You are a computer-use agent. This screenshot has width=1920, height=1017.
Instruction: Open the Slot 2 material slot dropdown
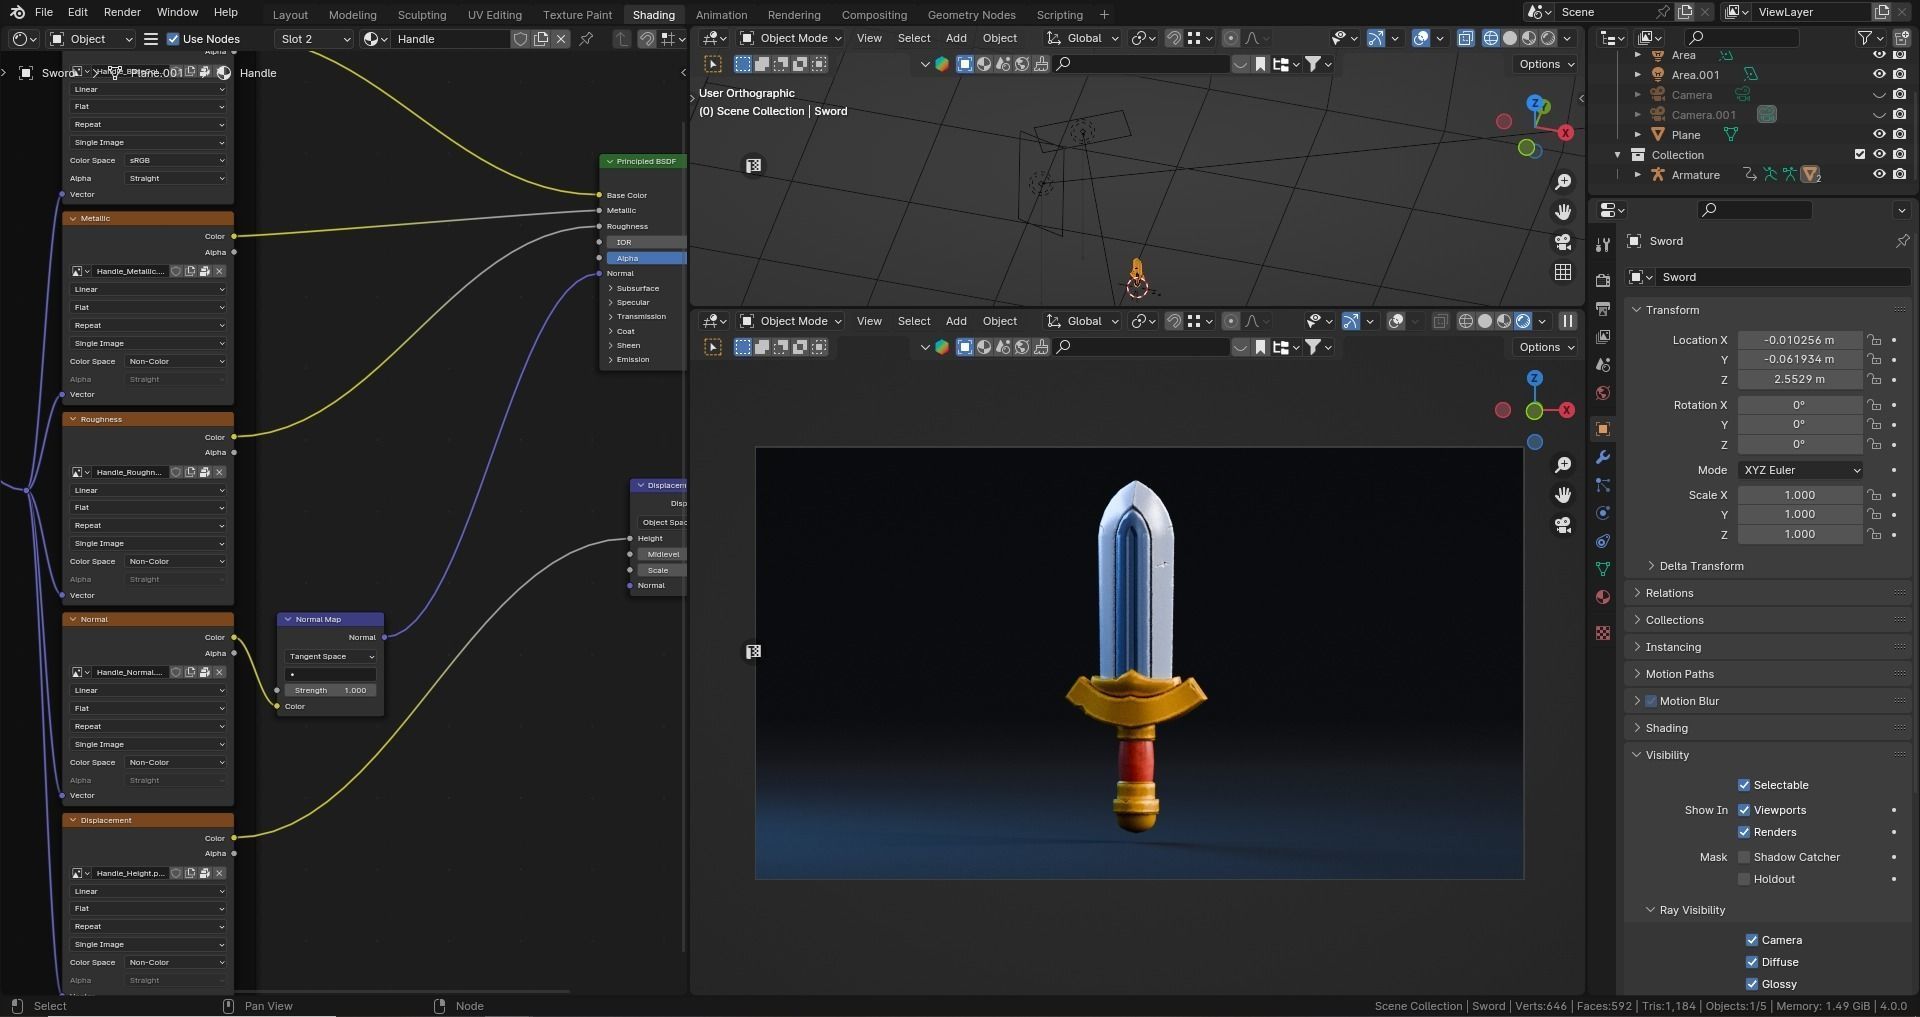coord(314,39)
